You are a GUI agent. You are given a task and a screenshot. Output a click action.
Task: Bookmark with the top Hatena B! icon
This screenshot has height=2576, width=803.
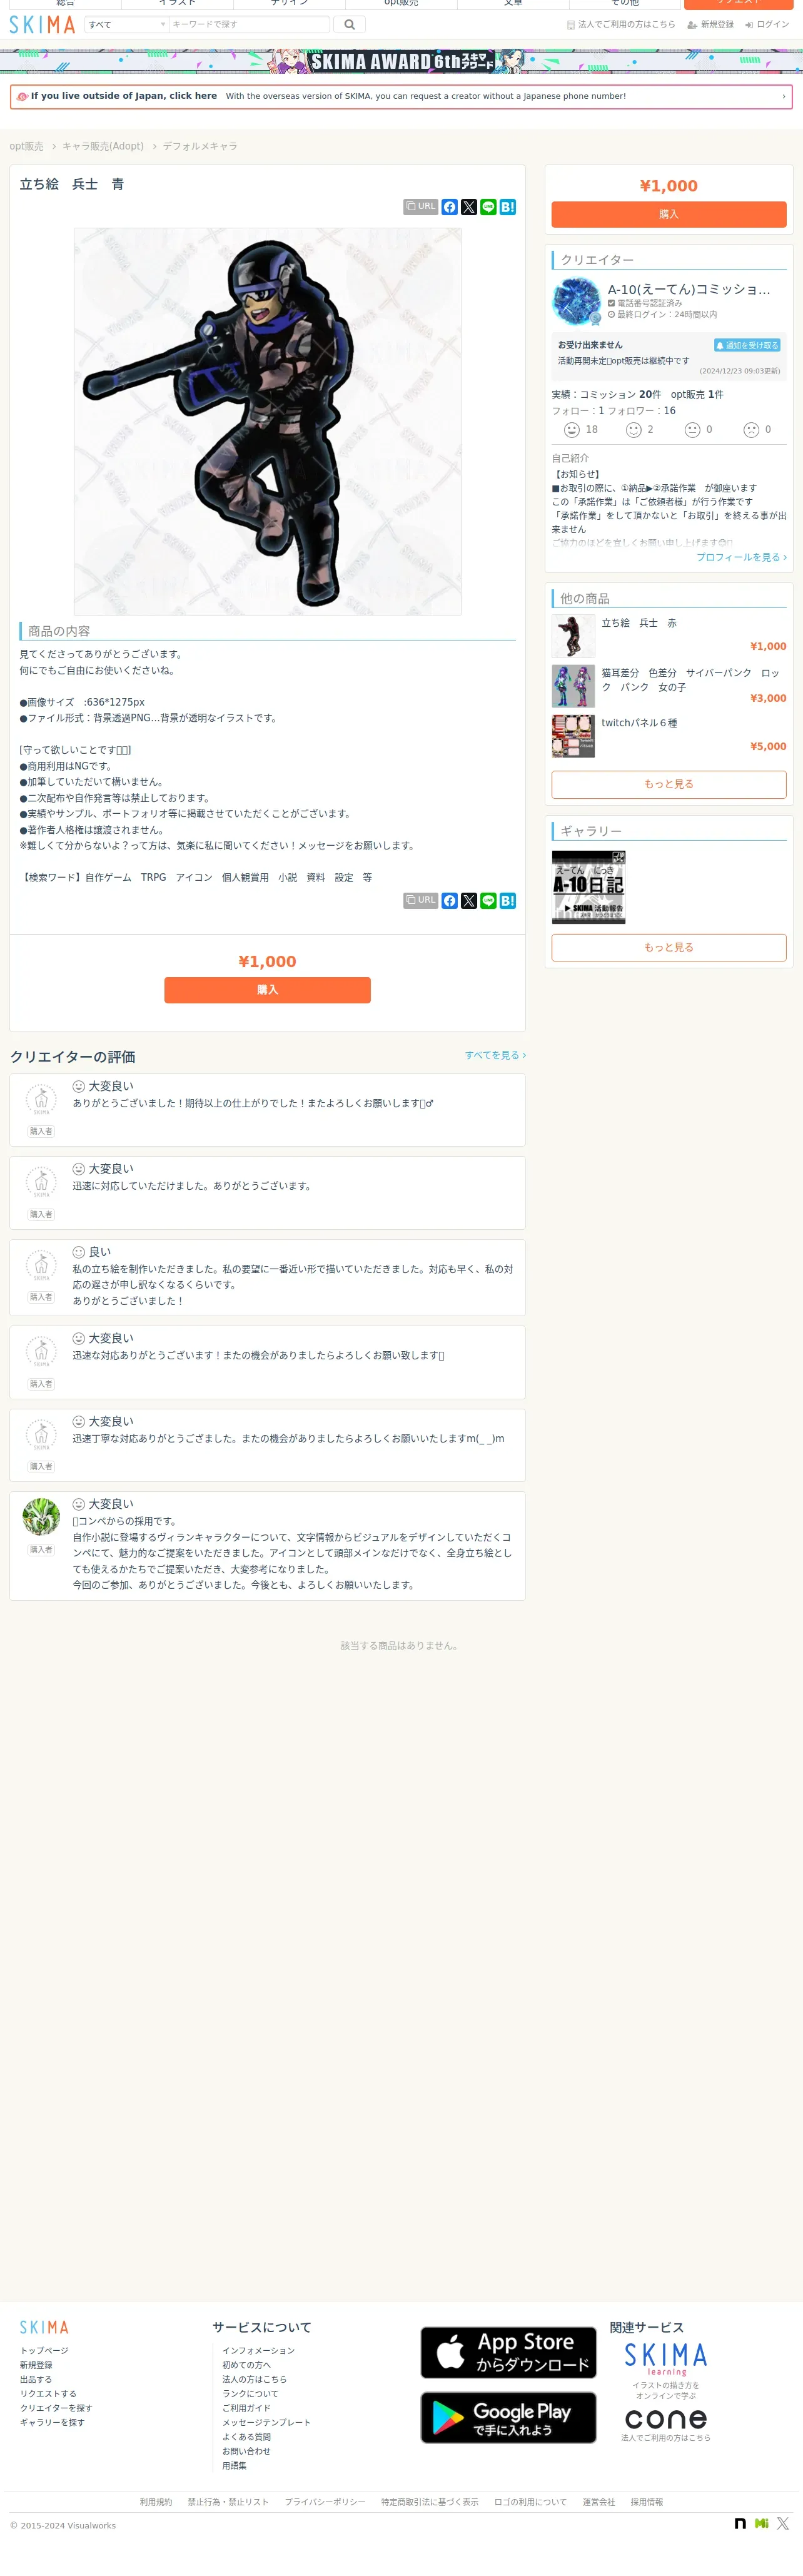[x=508, y=207]
